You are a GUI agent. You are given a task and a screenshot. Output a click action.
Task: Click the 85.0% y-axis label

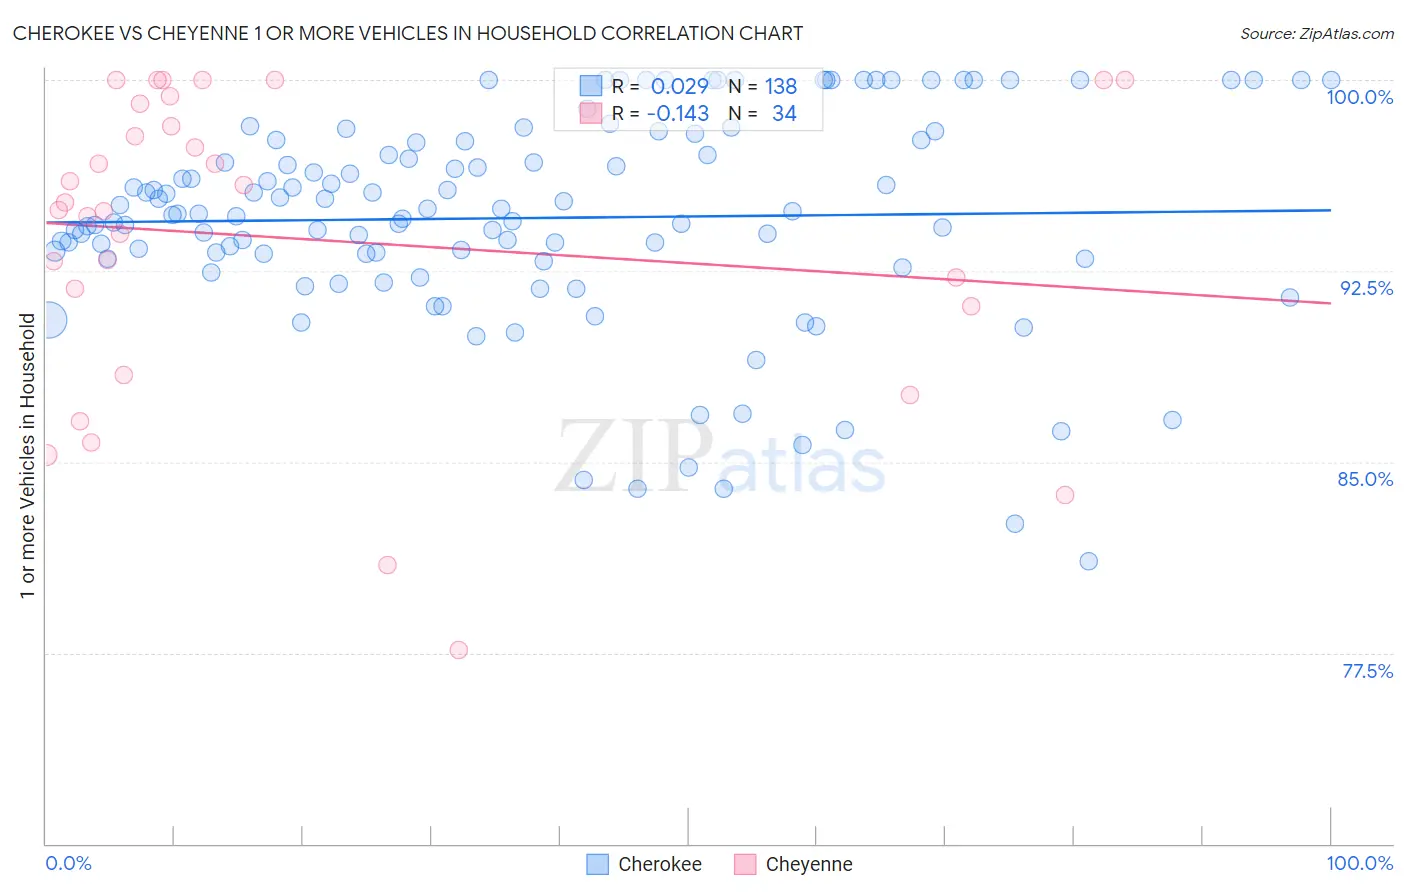[x=1365, y=479]
